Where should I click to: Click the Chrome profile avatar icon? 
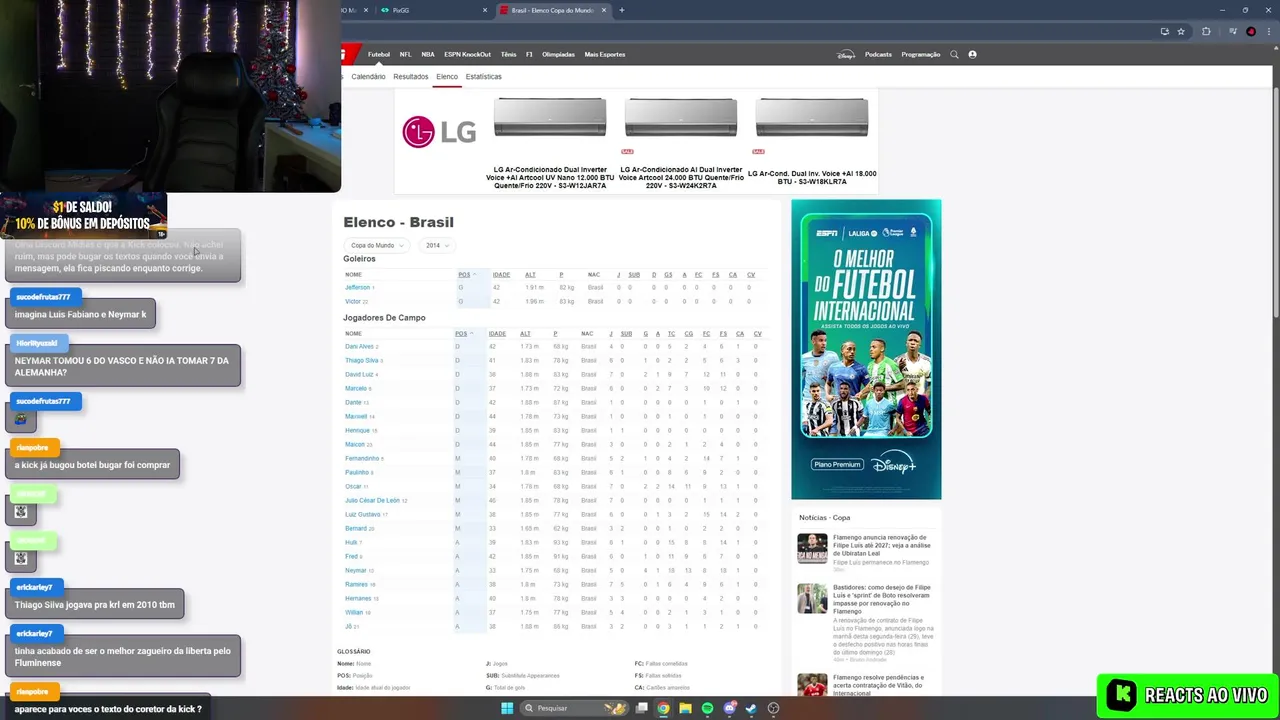click(x=1251, y=31)
